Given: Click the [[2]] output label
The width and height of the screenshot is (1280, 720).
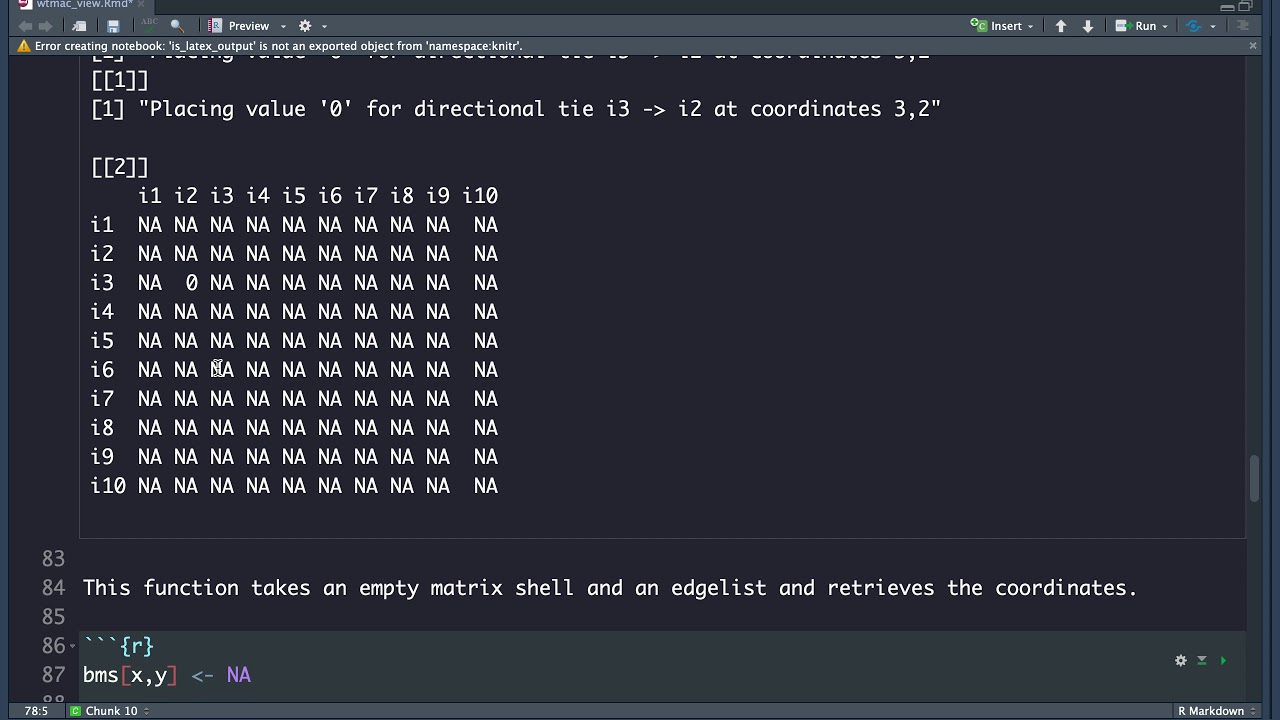Looking at the screenshot, I should [x=120, y=167].
